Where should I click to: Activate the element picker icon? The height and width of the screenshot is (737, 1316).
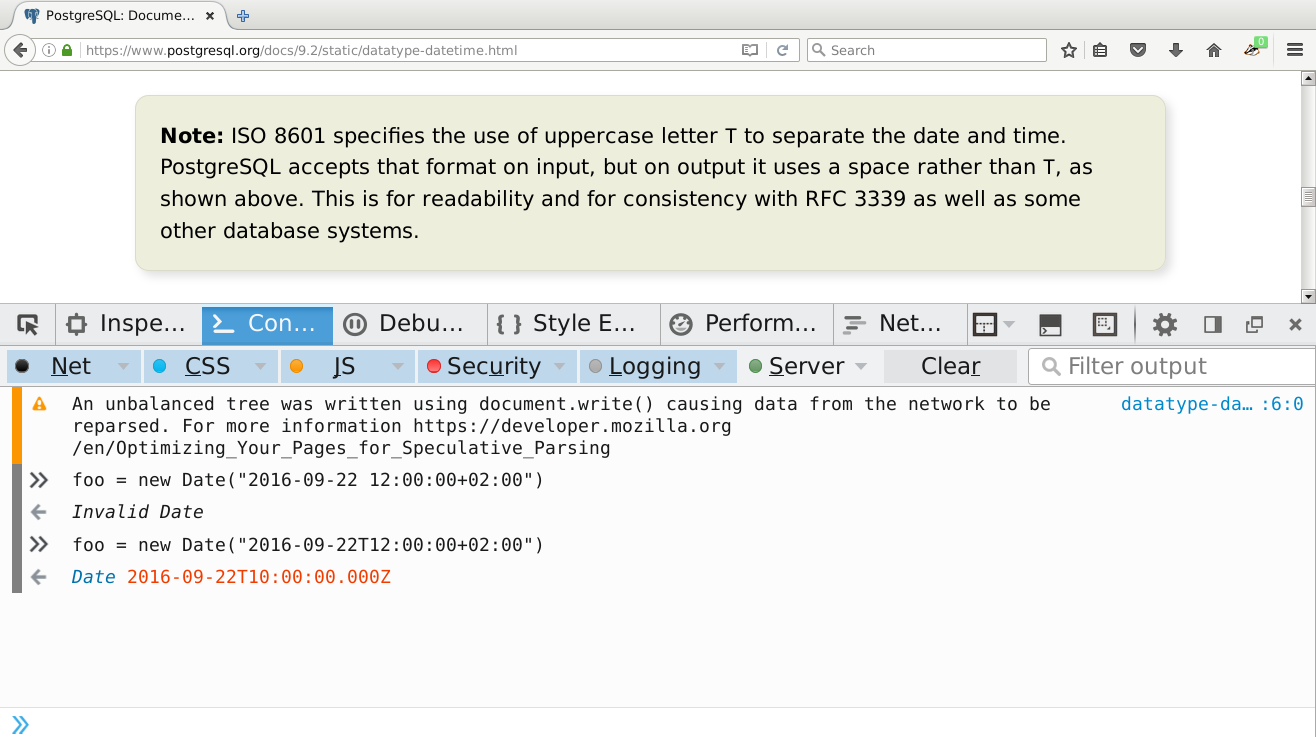28,324
